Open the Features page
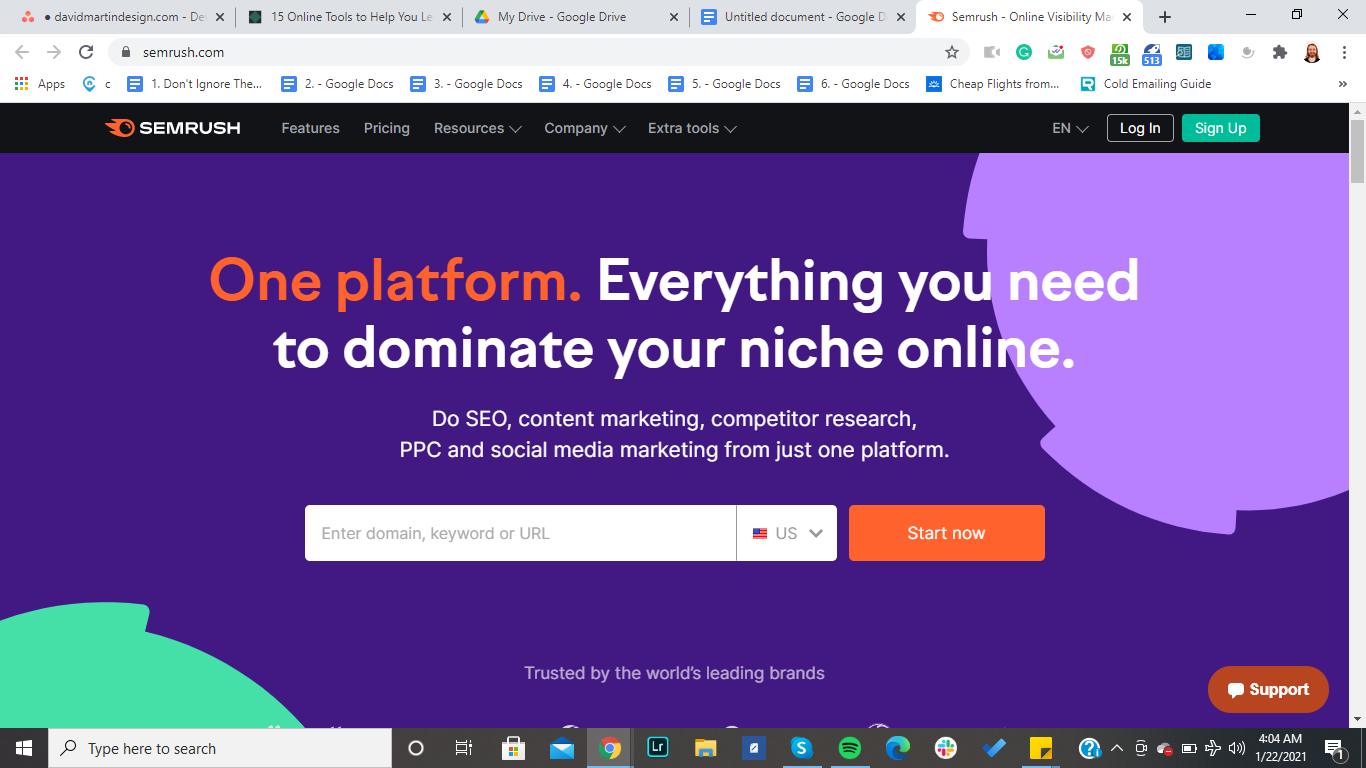Screen dimensions: 1366x768 pos(311,128)
